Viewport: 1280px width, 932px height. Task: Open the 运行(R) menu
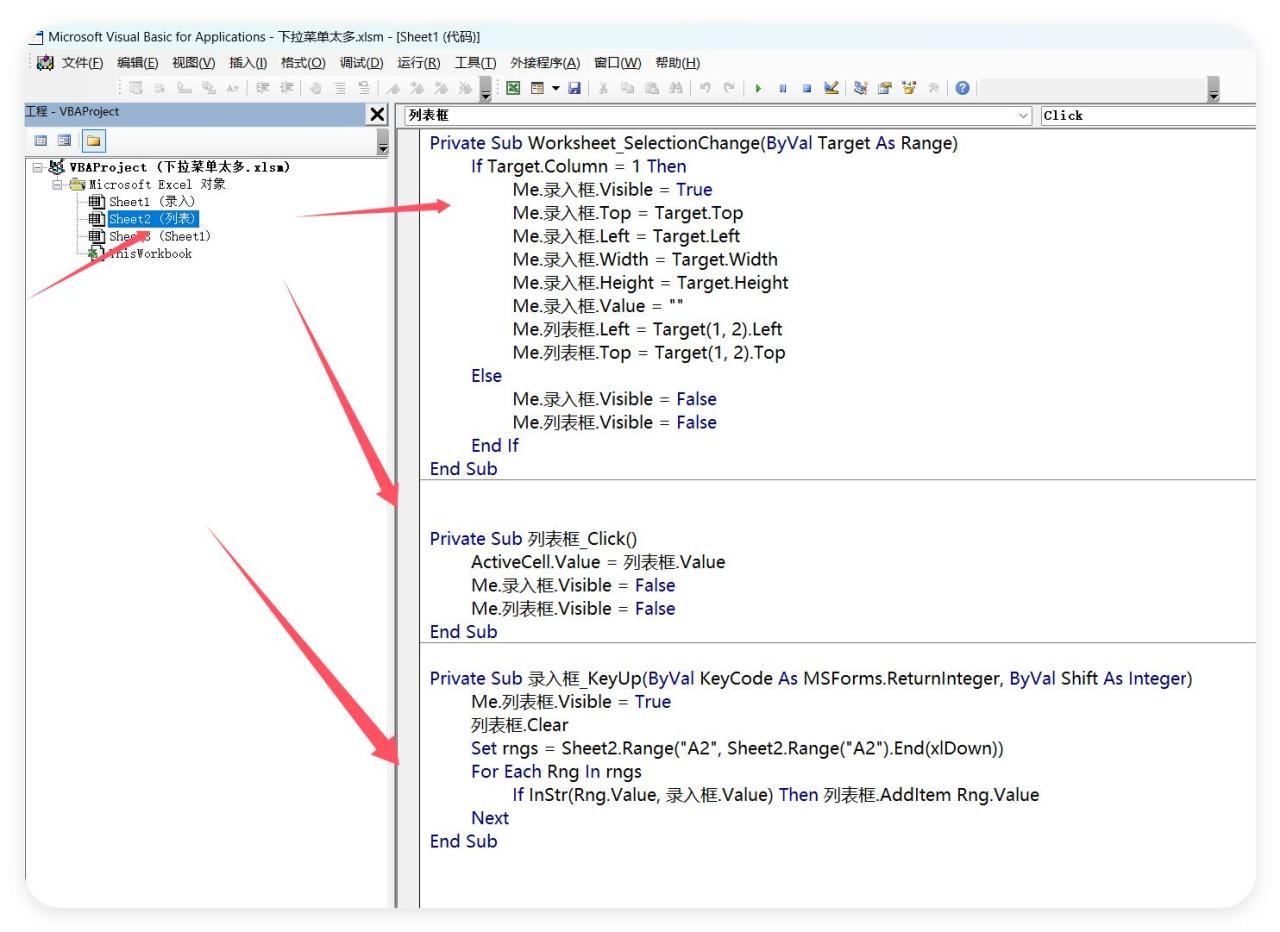419,63
